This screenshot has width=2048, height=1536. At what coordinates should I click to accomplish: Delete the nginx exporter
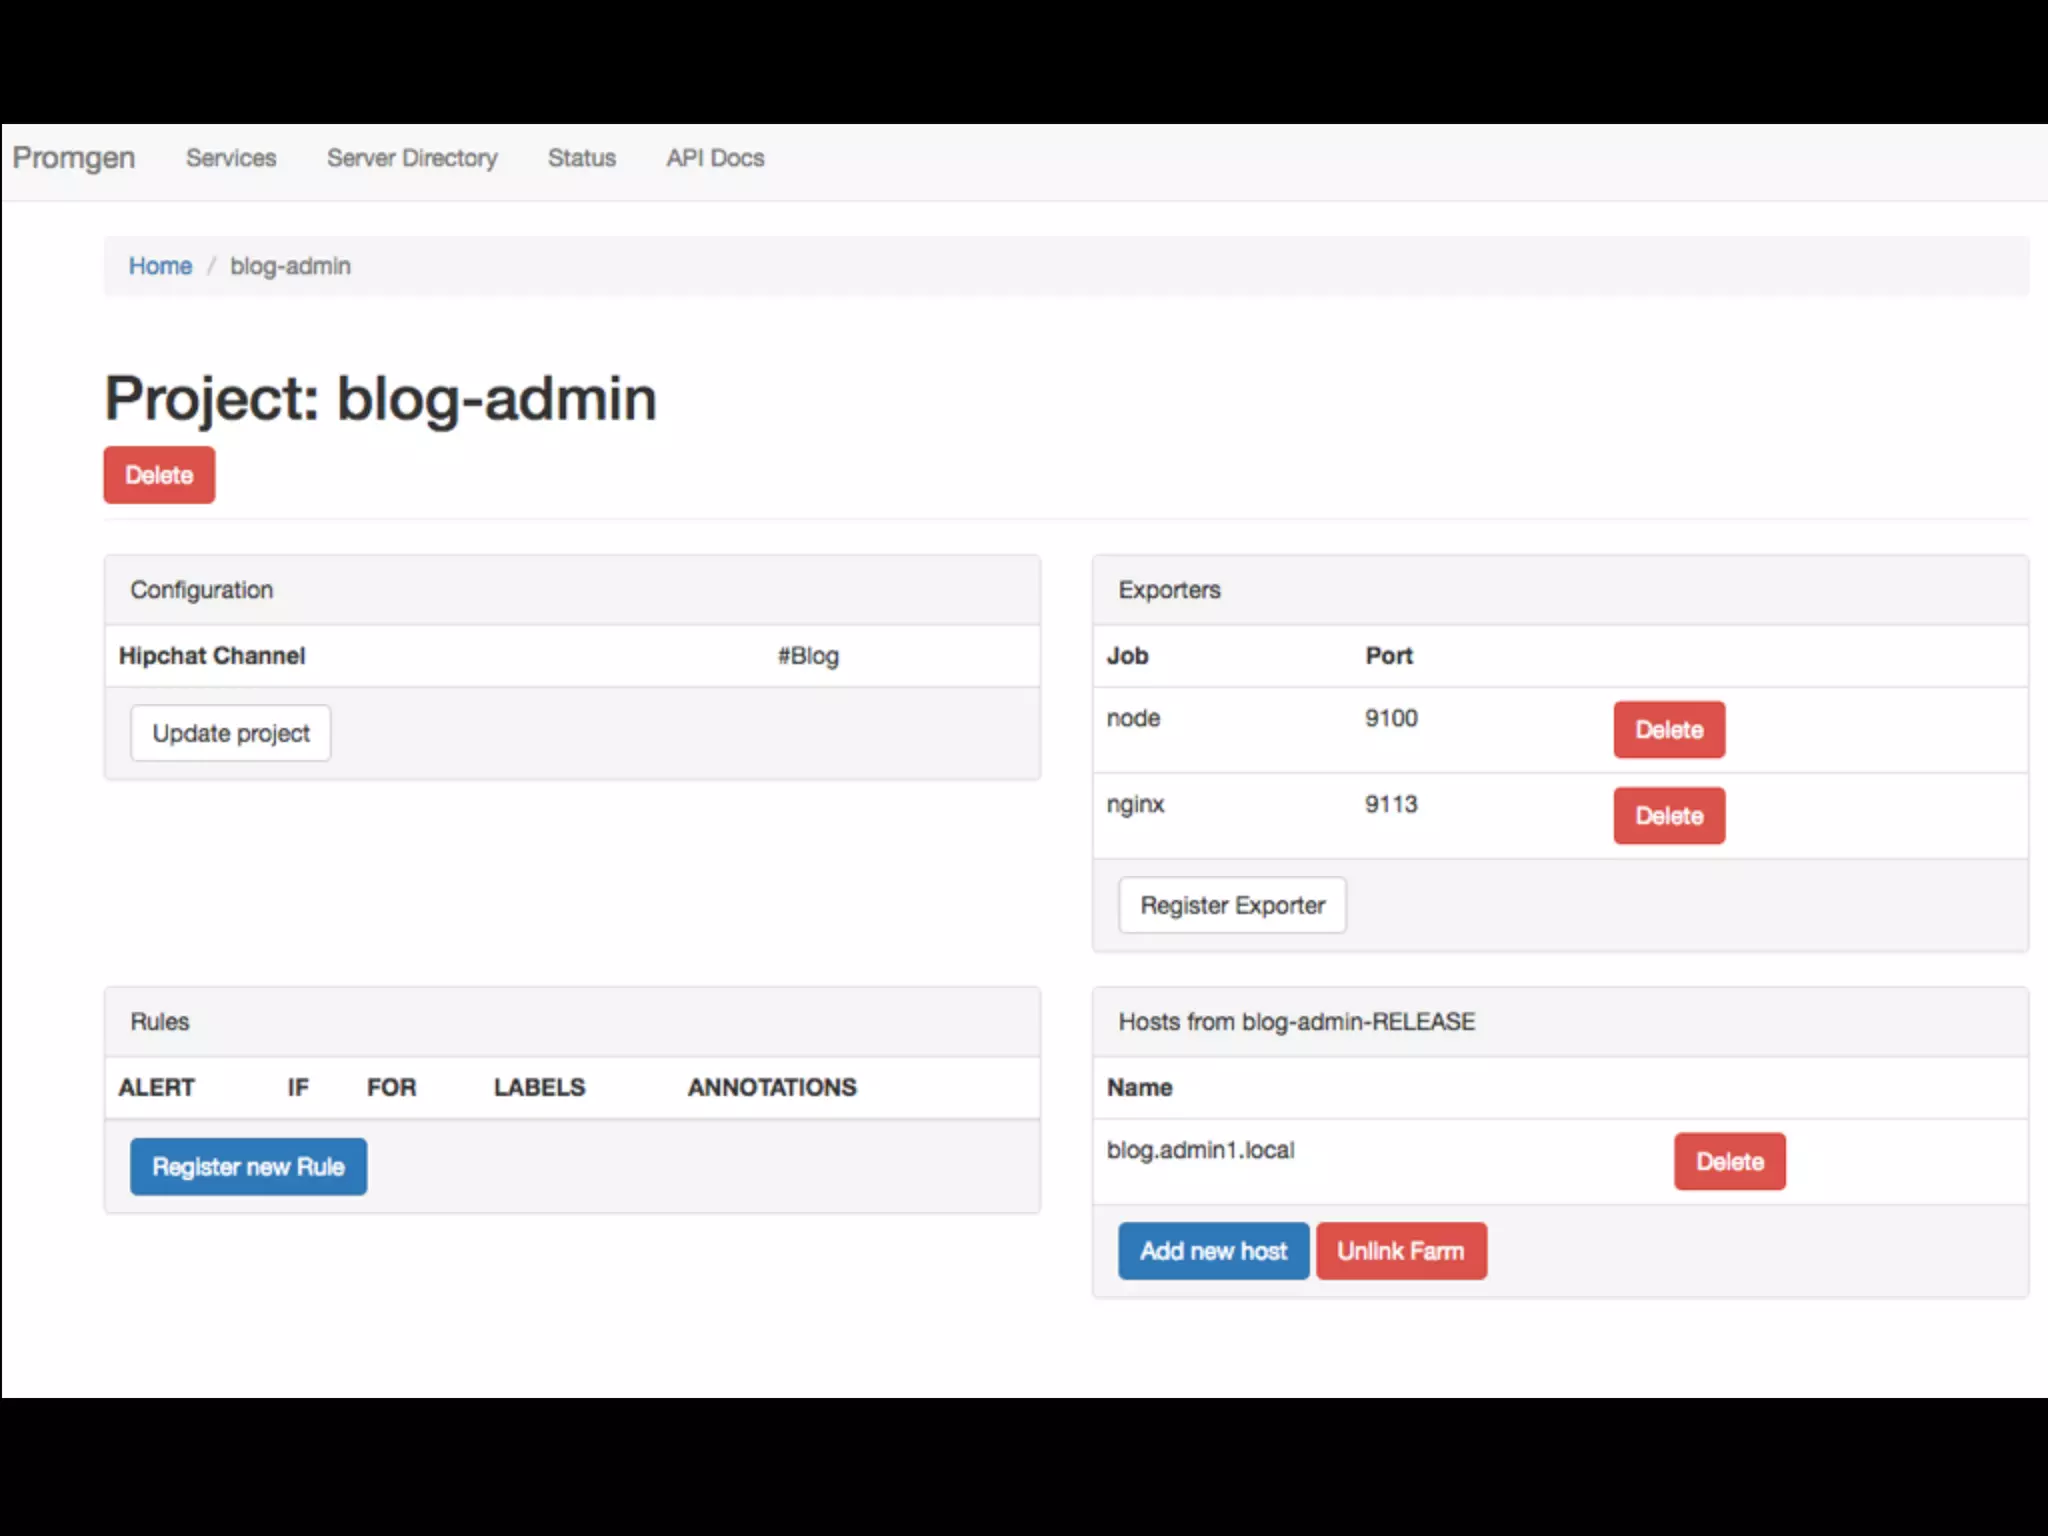tap(1668, 816)
